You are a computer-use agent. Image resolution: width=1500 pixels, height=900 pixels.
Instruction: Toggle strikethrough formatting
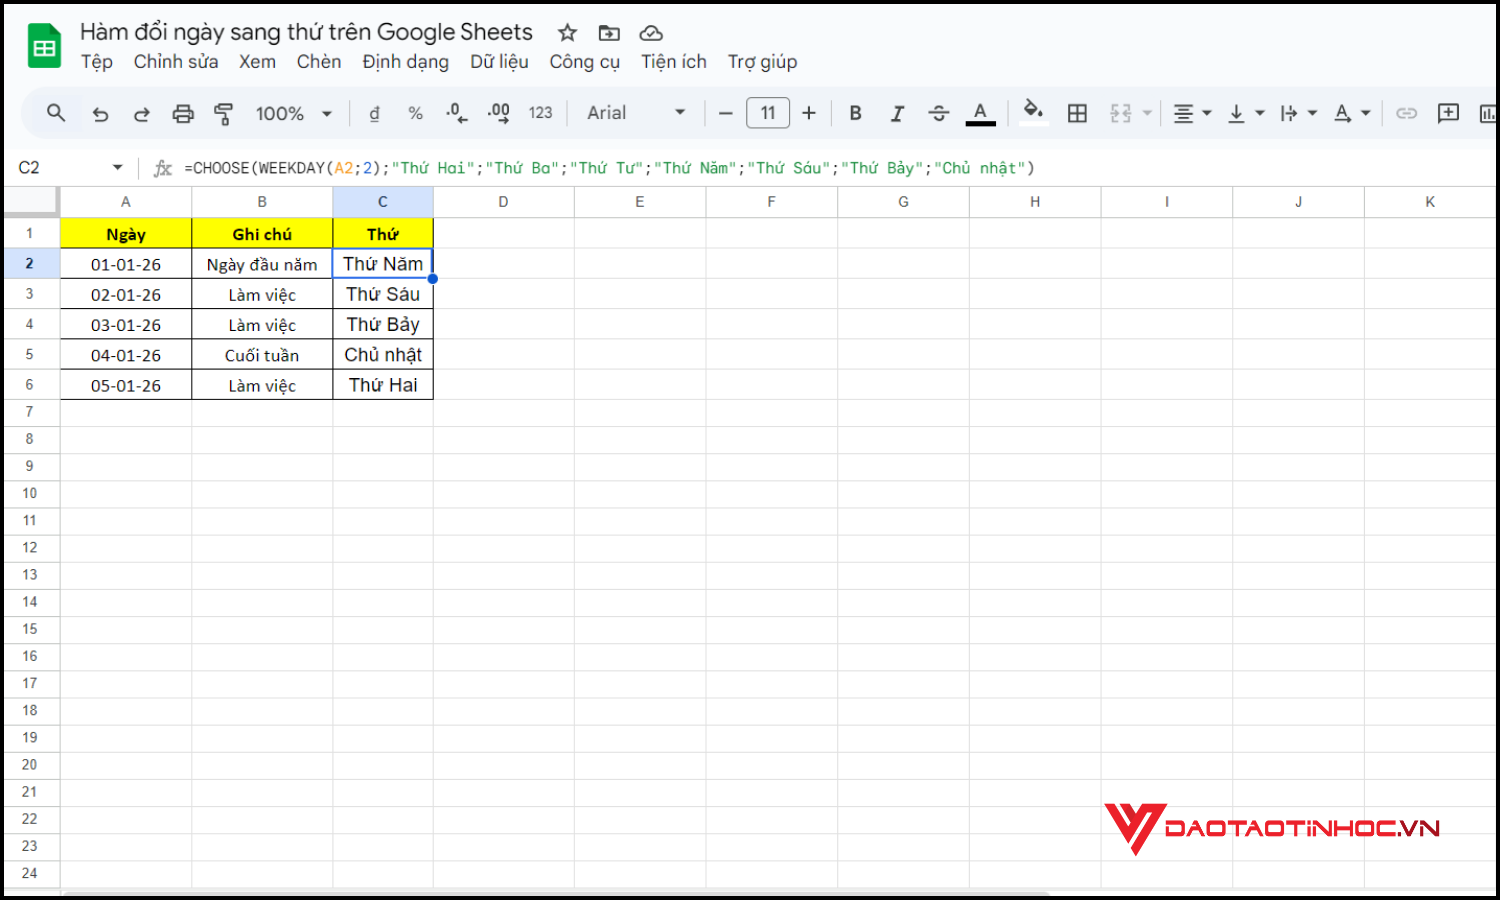[x=939, y=113]
